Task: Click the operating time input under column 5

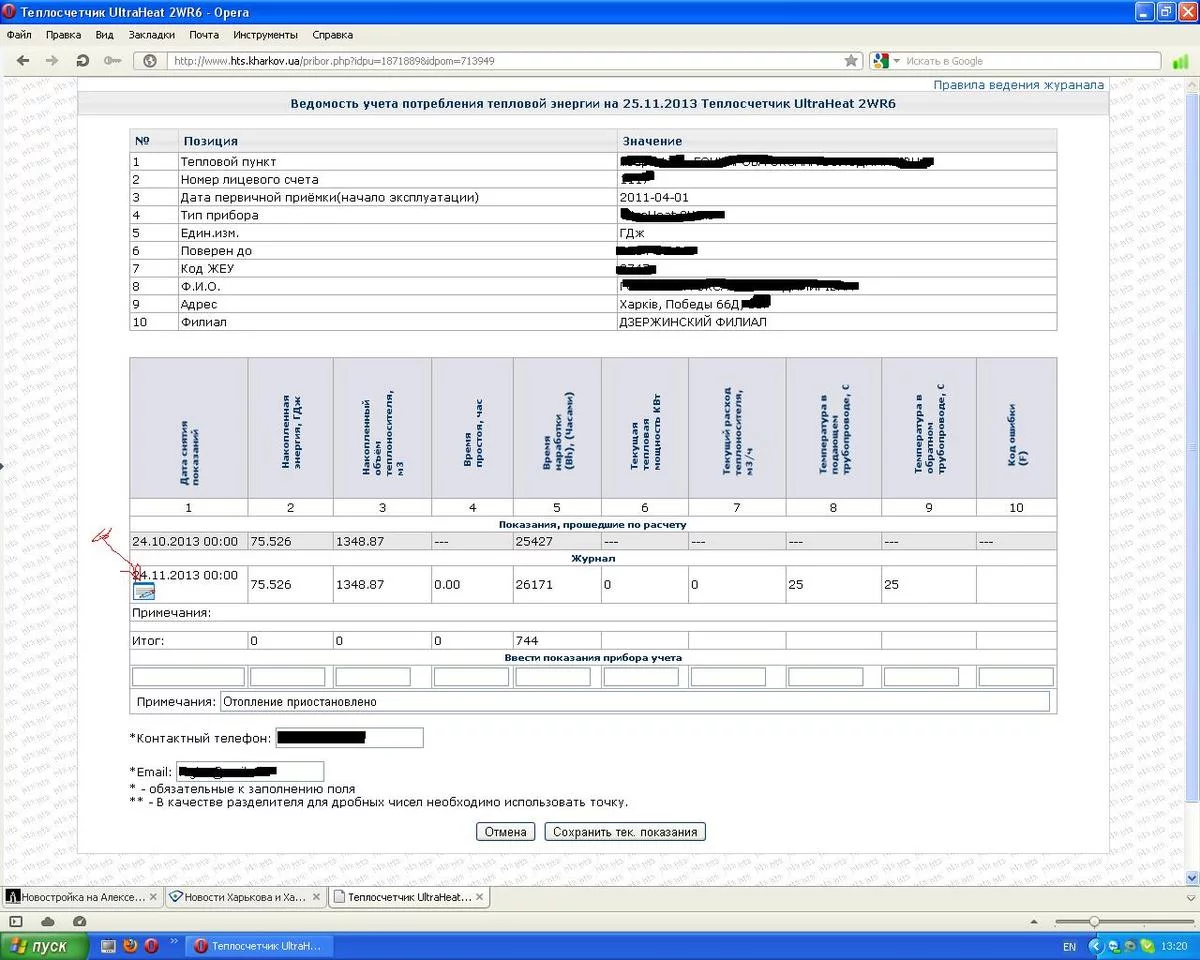Action: point(553,677)
